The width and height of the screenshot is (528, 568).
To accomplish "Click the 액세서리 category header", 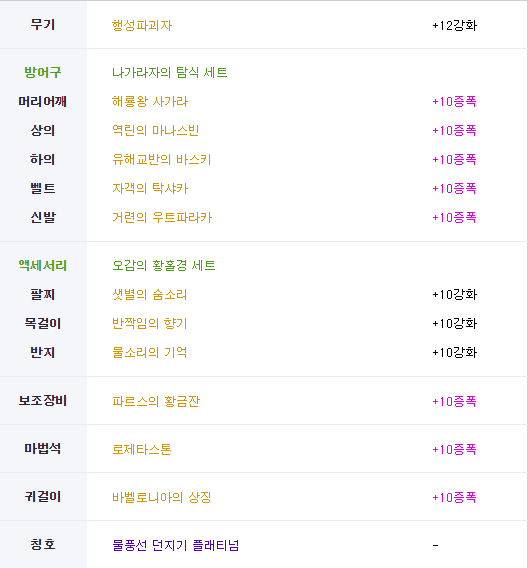I will pyautogui.click(x=43, y=266).
